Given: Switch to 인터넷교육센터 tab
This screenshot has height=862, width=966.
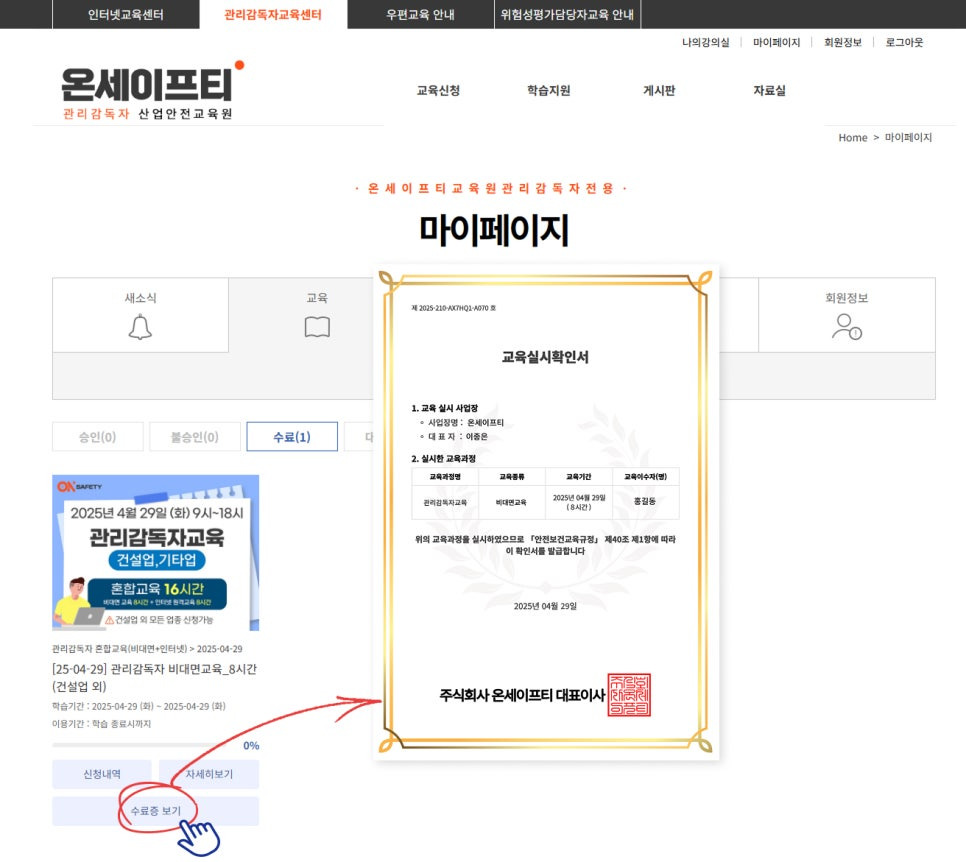Looking at the screenshot, I should [126, 14].
